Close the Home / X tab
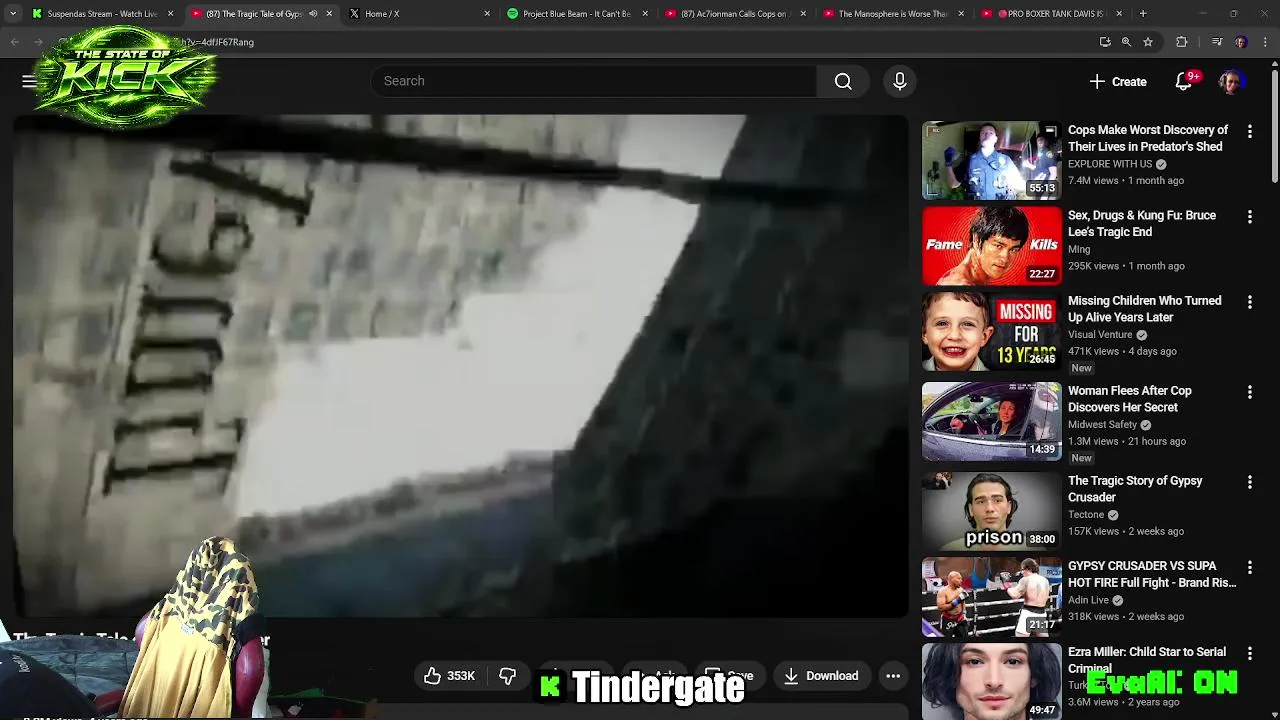1280x720 pixels. point(487,14)
